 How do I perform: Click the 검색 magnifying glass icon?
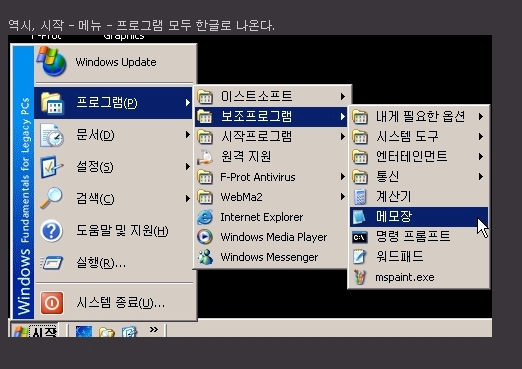pos(51,198)
